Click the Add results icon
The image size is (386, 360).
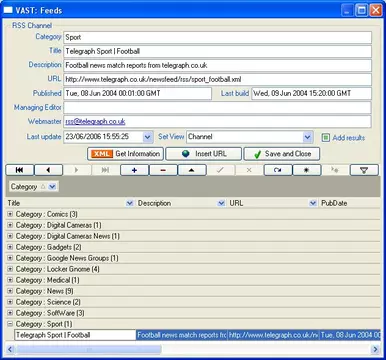click(x=326, y=138)
